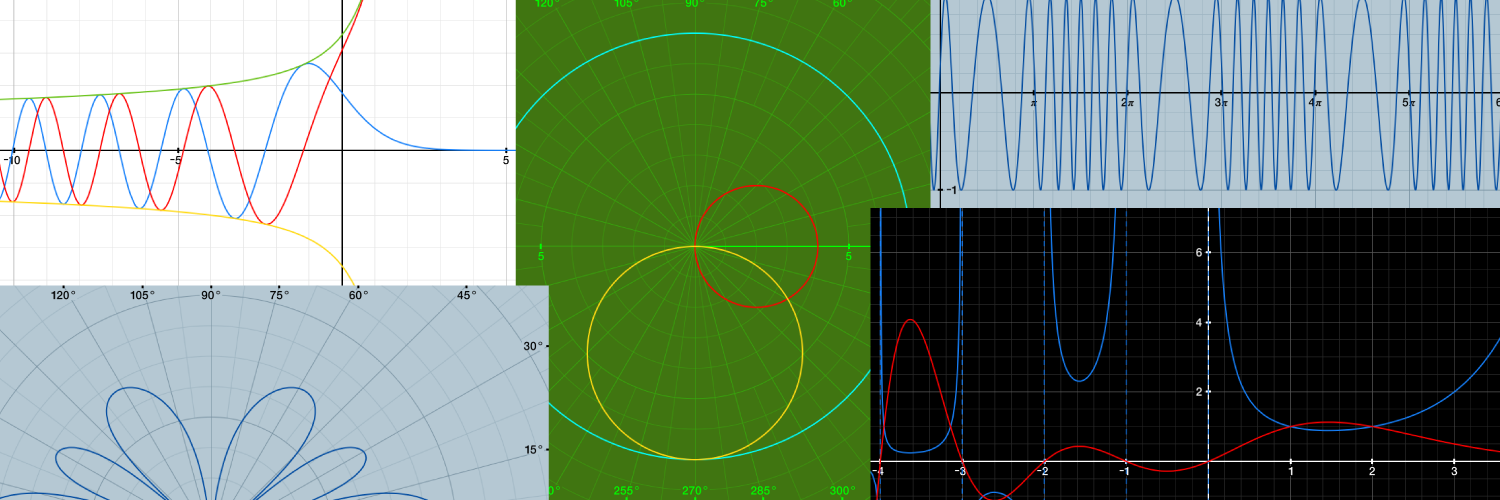The width and height of the screenshot is (1500, 500).
Task: Click the 3 label on the black graph's x-axis
Action: pyautogui.click(x=1454, y=470)
